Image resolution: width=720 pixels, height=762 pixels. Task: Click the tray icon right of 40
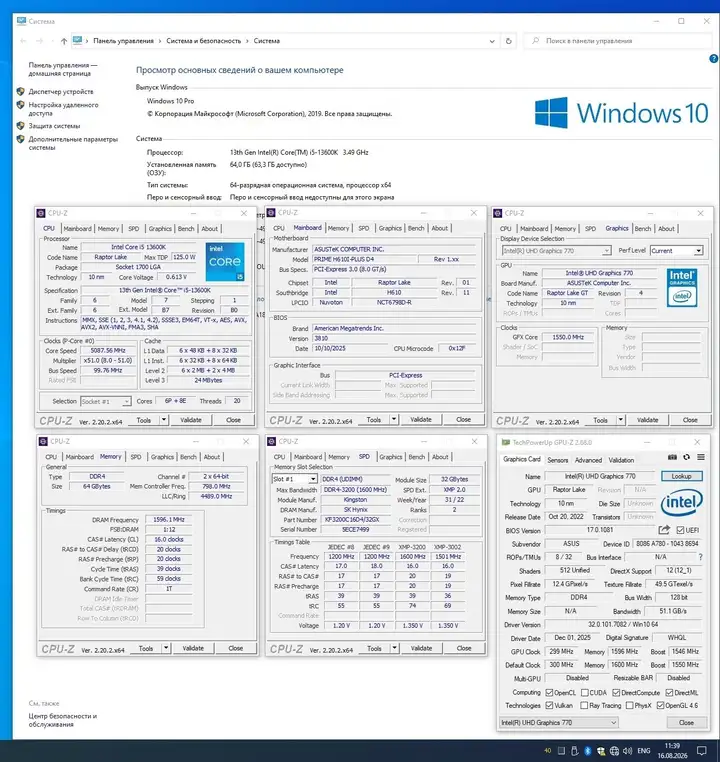tap(561, 751)
